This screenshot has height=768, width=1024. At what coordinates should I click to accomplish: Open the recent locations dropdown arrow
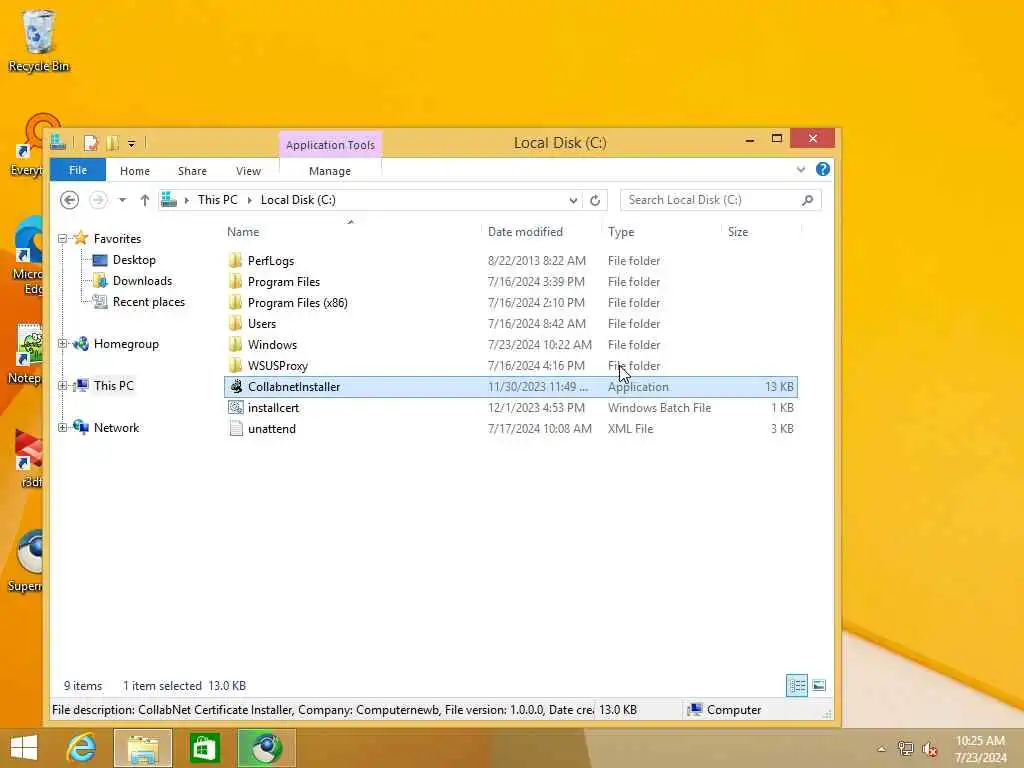pyautogui.click(x=122, y=200)
